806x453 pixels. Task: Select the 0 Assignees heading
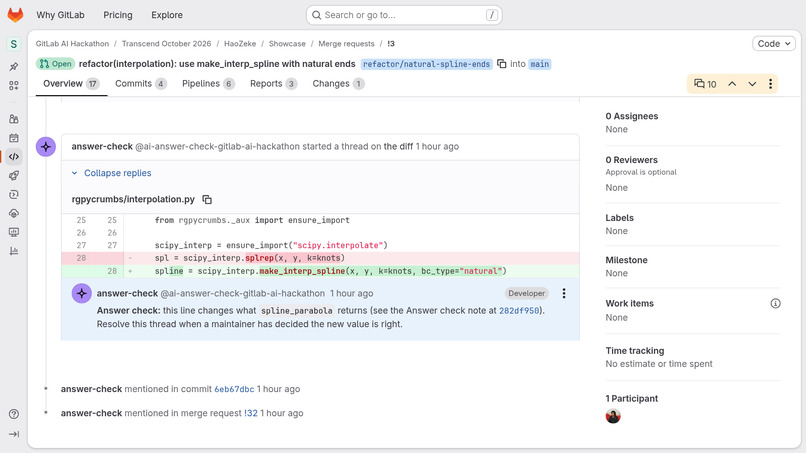pos(632,116)
